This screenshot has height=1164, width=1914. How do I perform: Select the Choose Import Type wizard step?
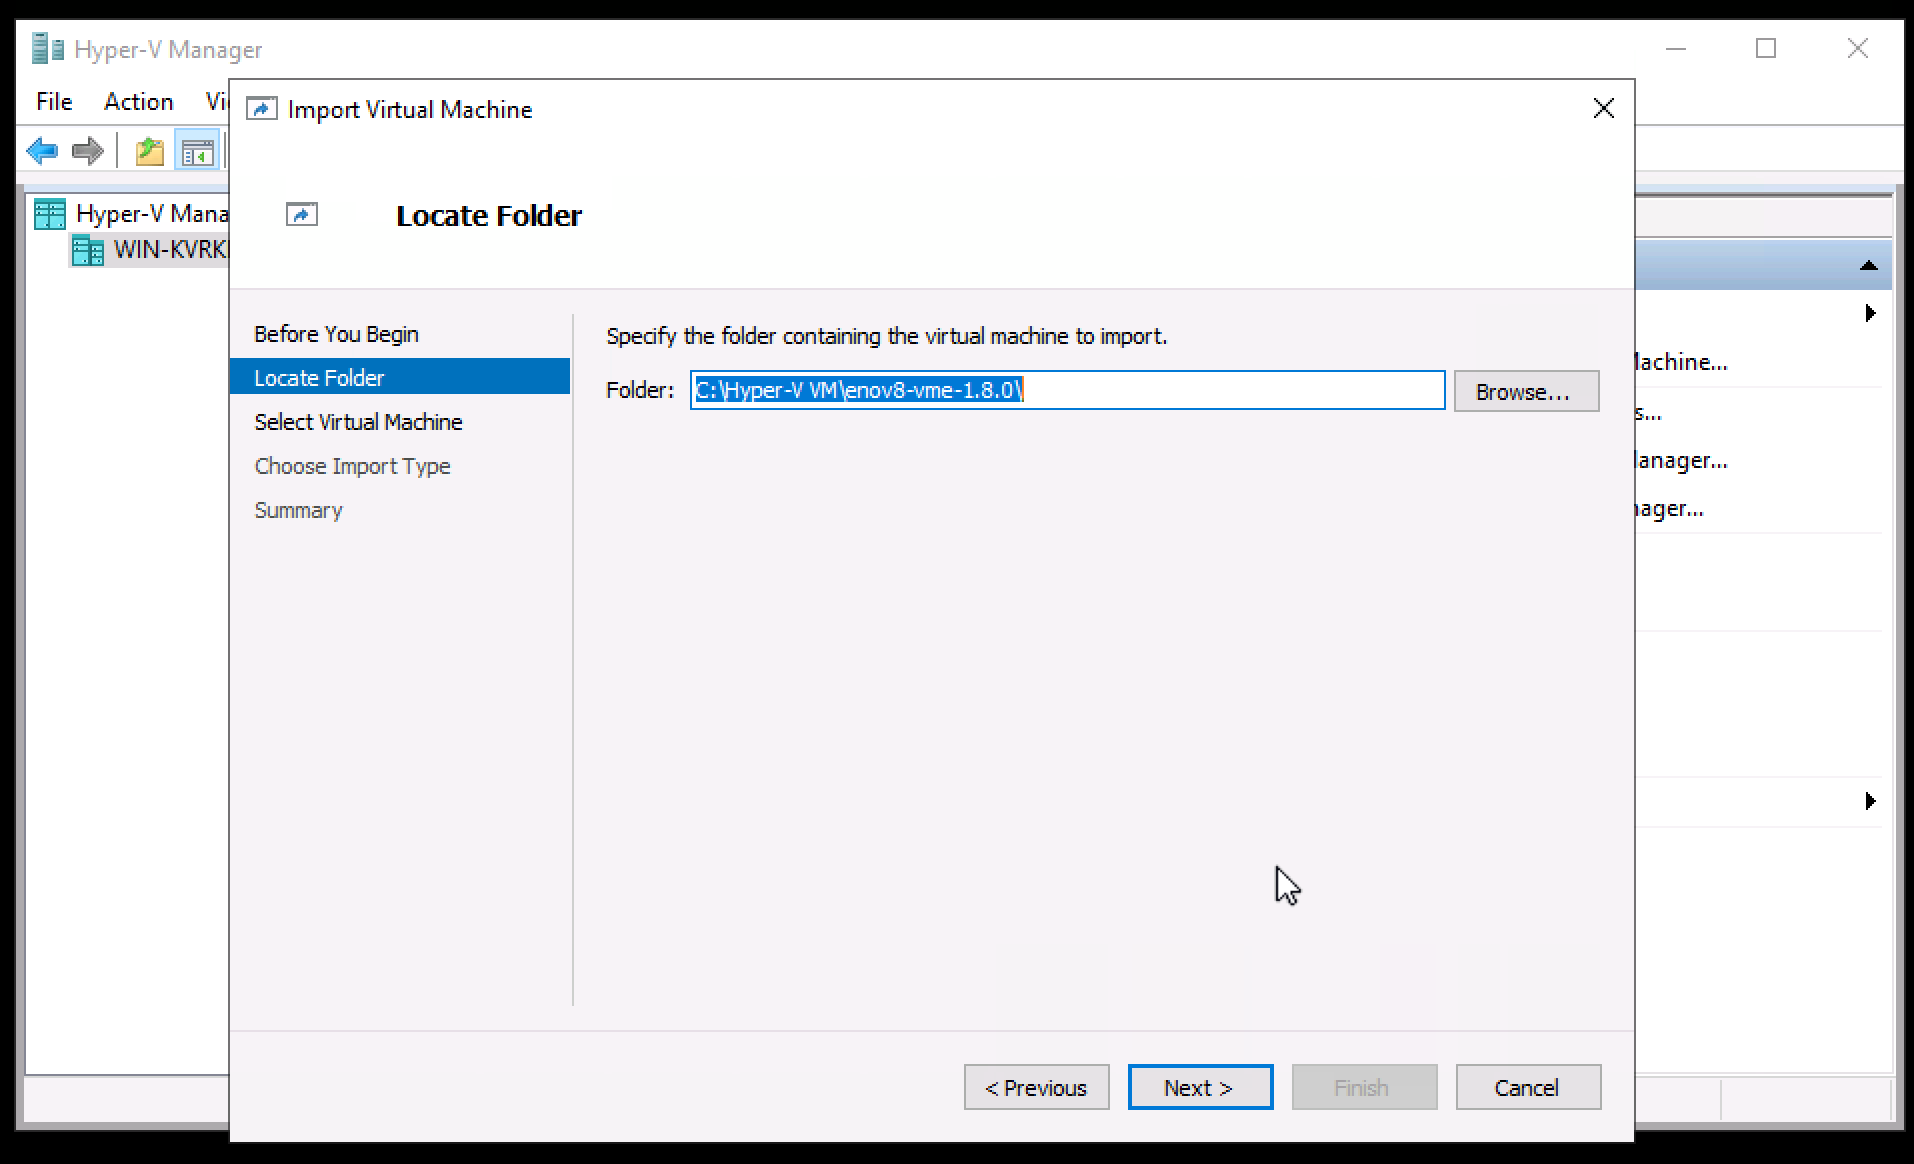coord(352,466)
